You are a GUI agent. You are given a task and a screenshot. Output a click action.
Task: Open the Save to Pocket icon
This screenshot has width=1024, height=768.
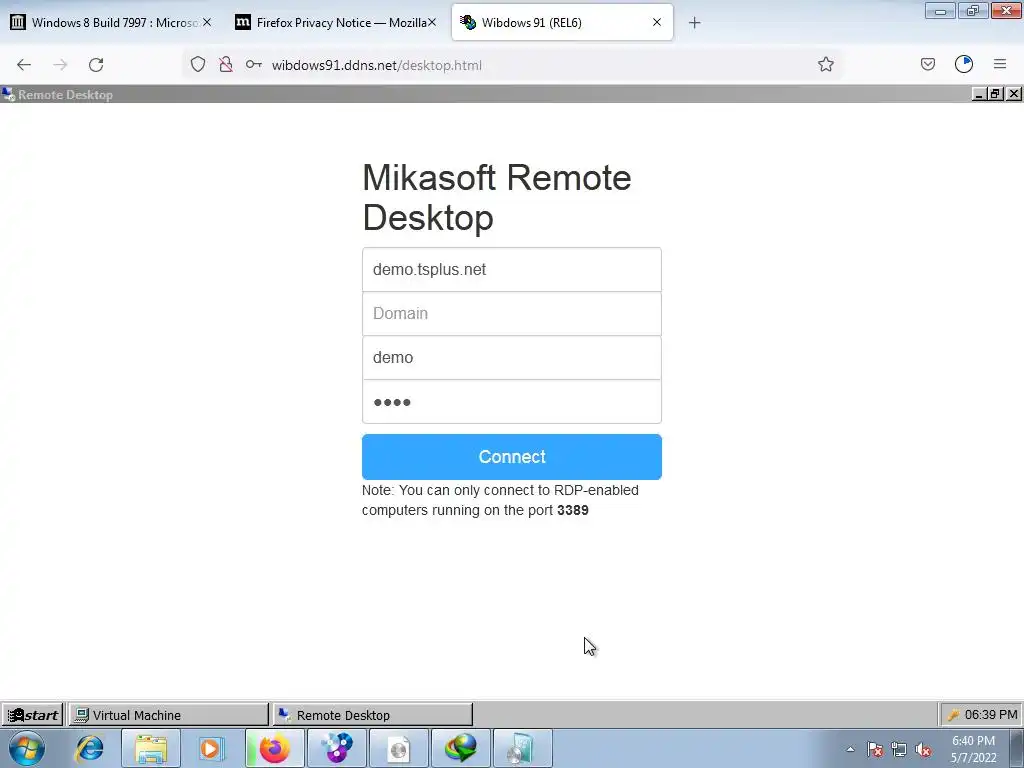coord(927,64)
